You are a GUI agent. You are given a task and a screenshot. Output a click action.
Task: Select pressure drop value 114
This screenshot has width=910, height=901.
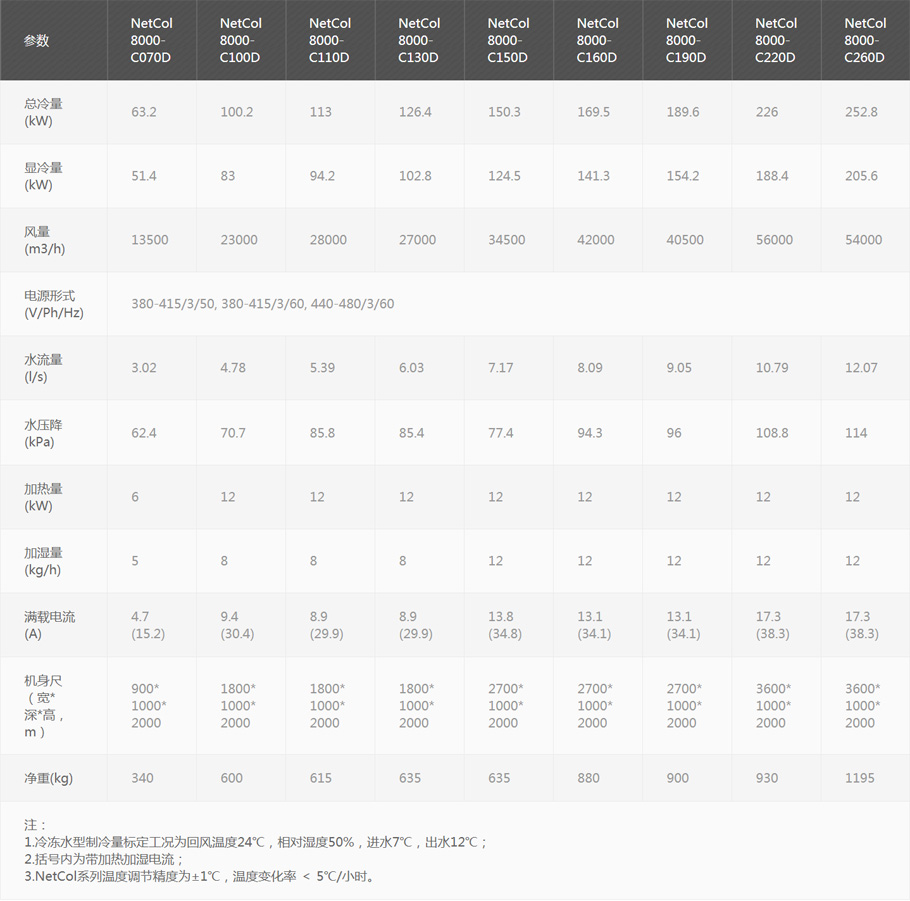pos(856,433)
